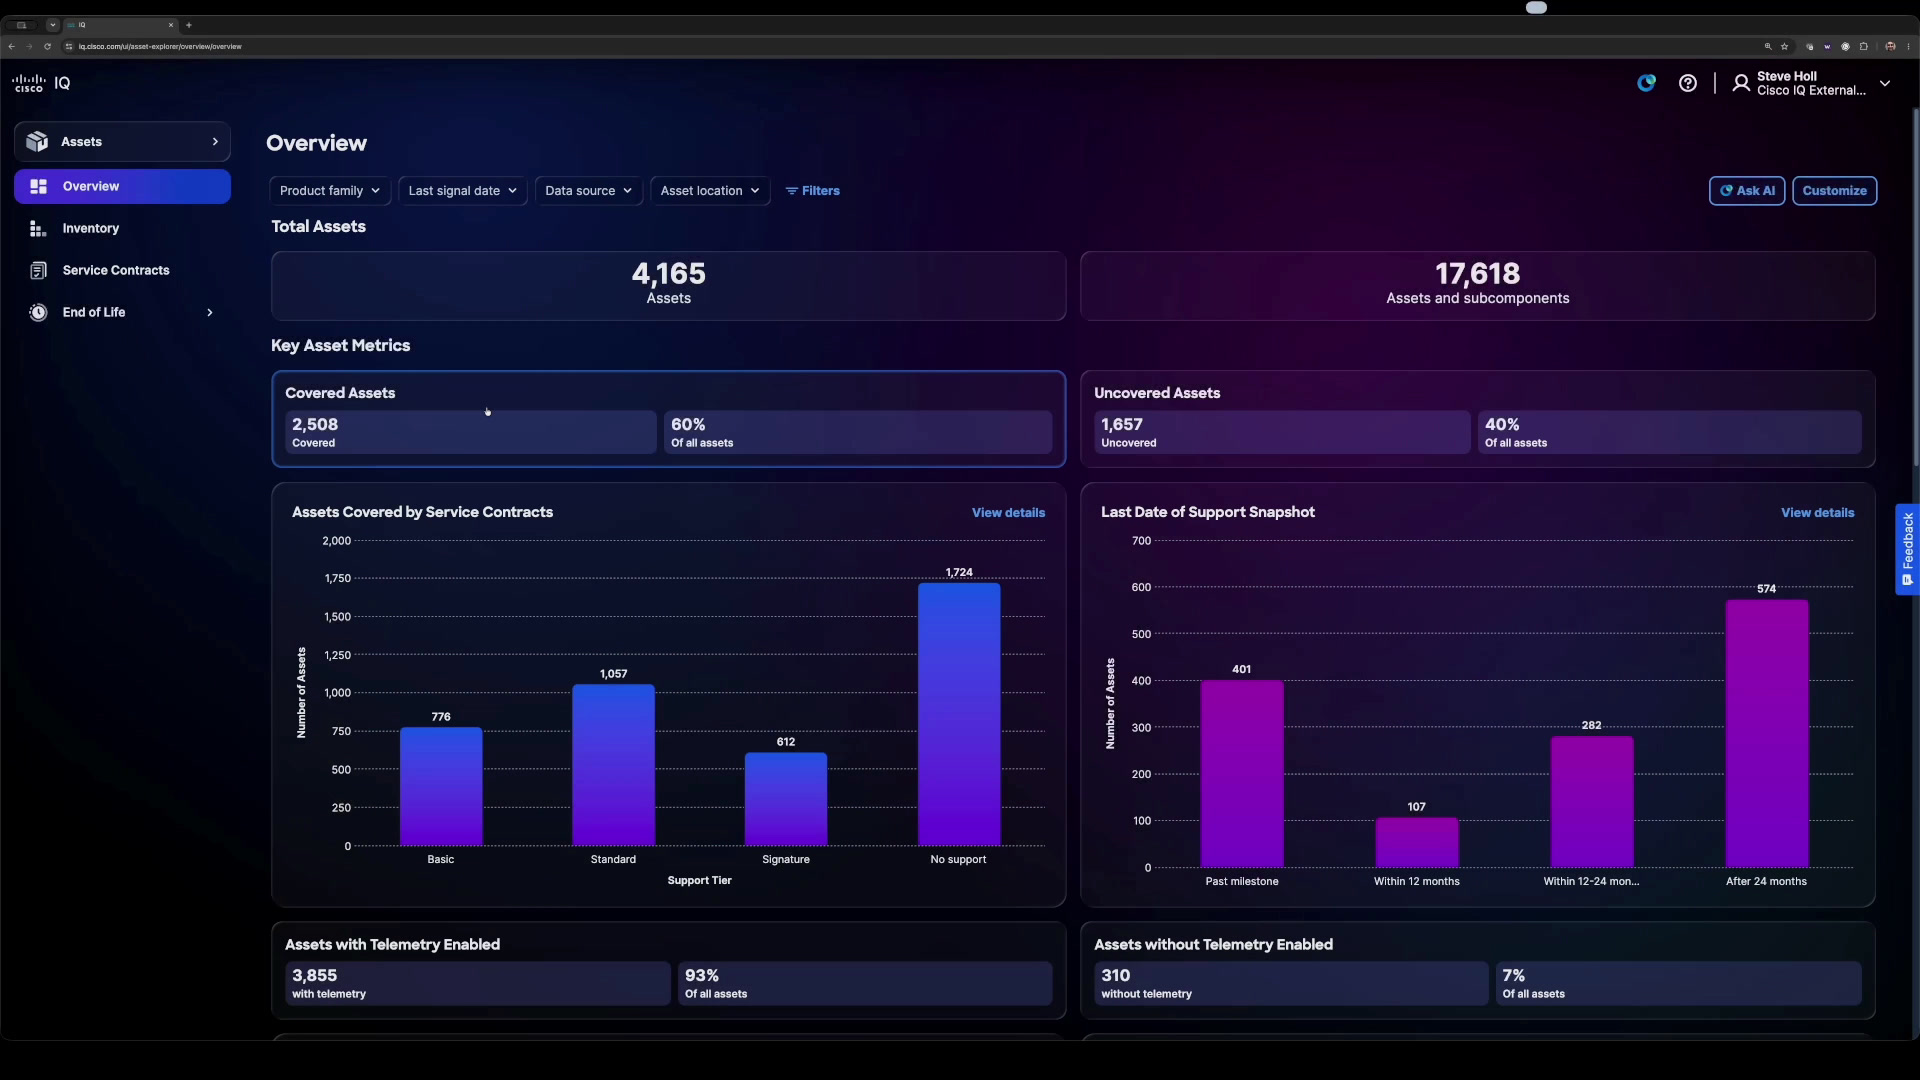Click the Ask AI button
This screenshot has height=1080, width=1920.
pyautogui.click(x=1746, y=191)
